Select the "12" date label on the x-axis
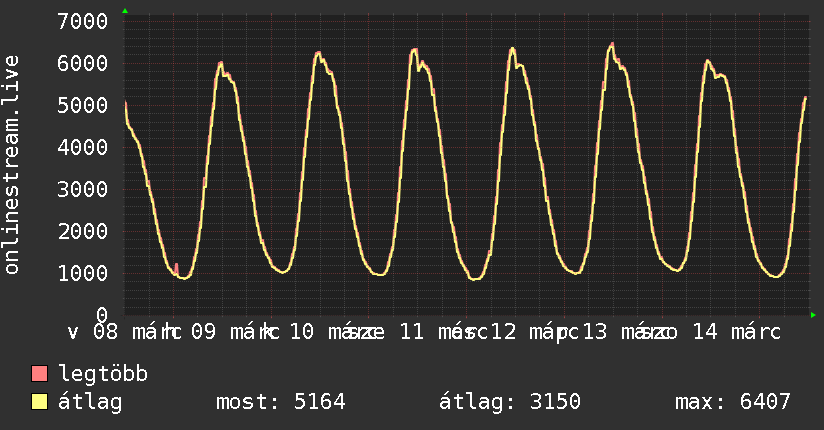 pos(503,332)
